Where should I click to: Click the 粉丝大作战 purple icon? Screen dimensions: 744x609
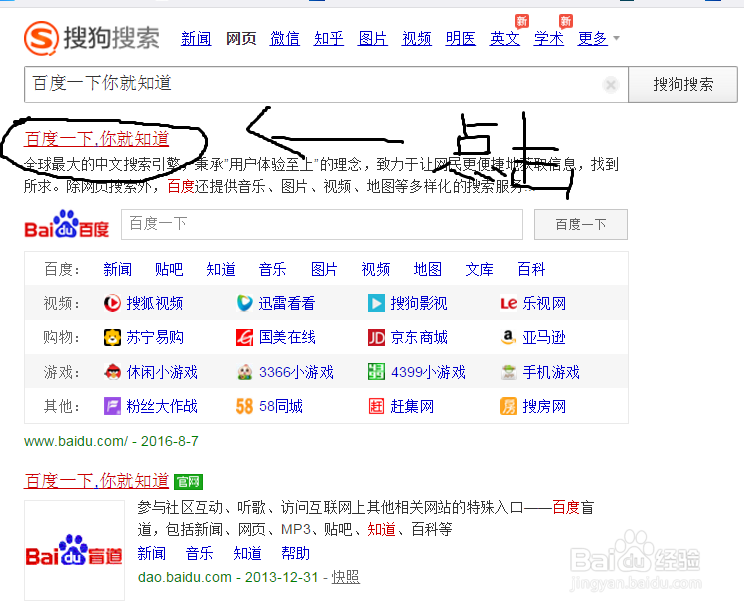coord(112,406)
